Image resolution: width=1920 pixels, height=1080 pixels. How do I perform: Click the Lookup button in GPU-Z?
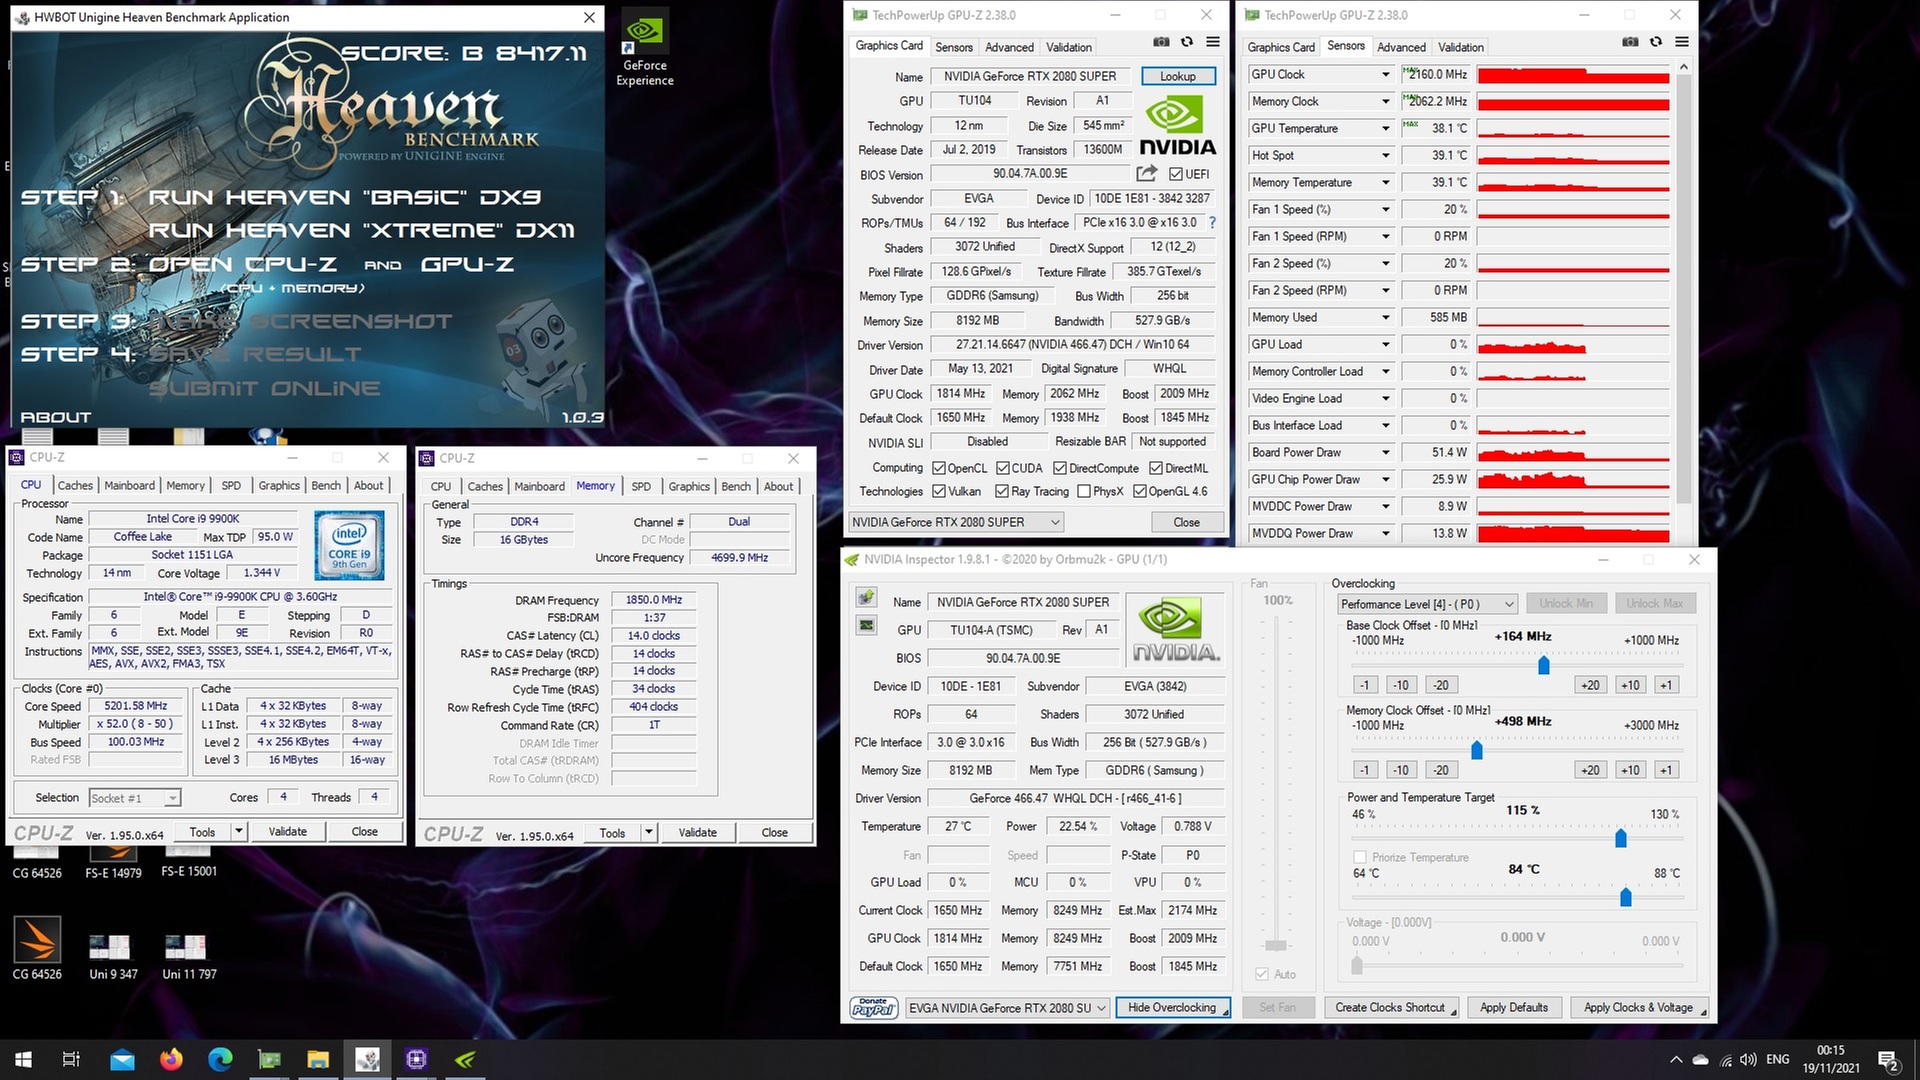[1178, 76]
